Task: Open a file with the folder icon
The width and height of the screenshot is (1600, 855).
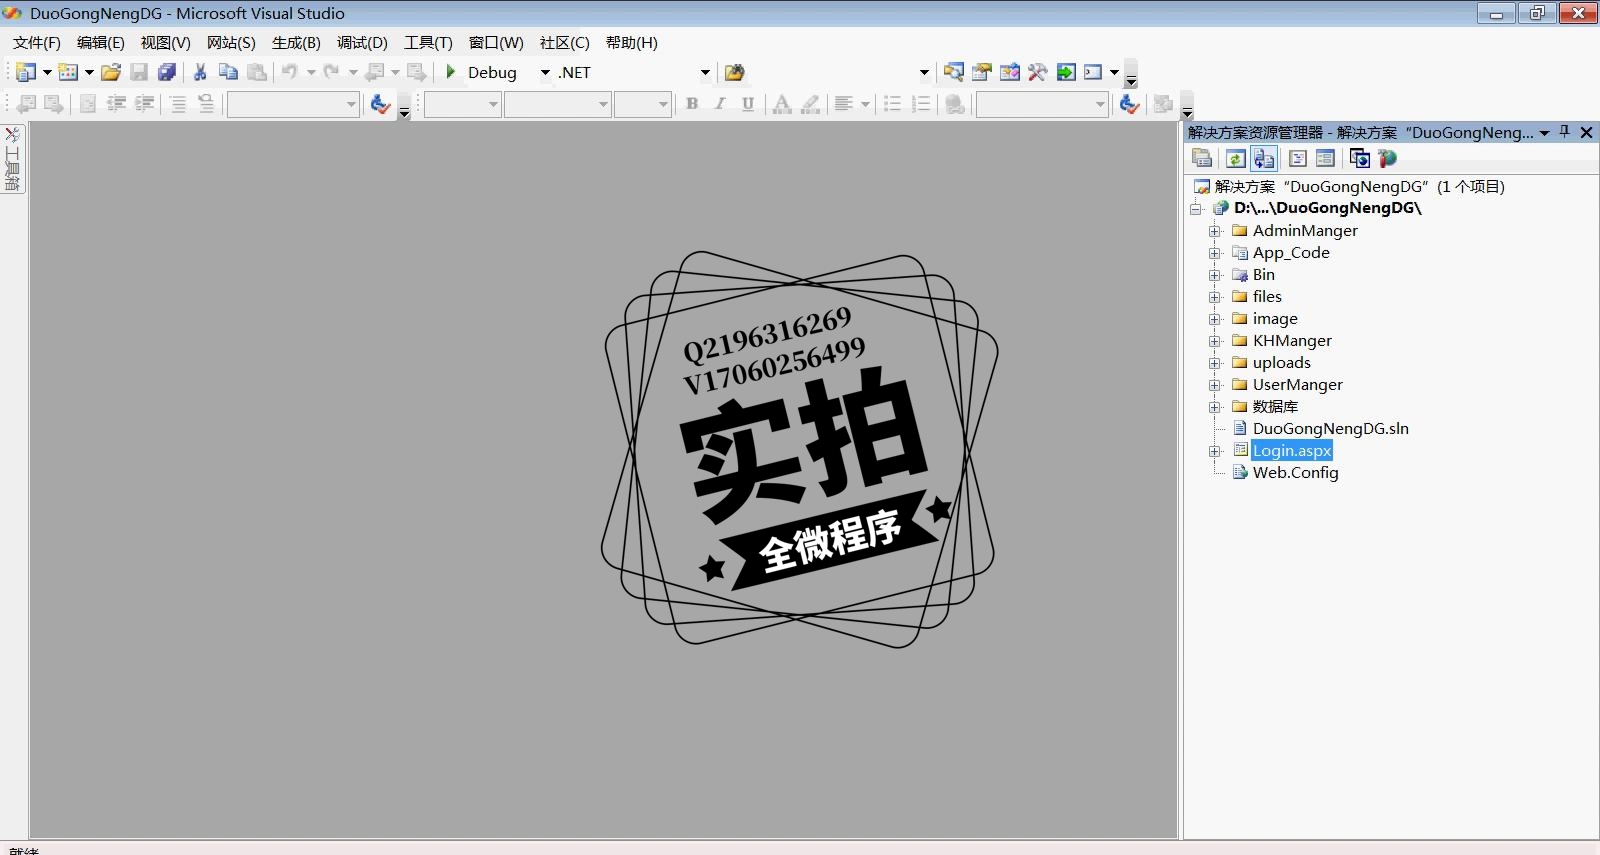Action: click(x=111, y=72)
